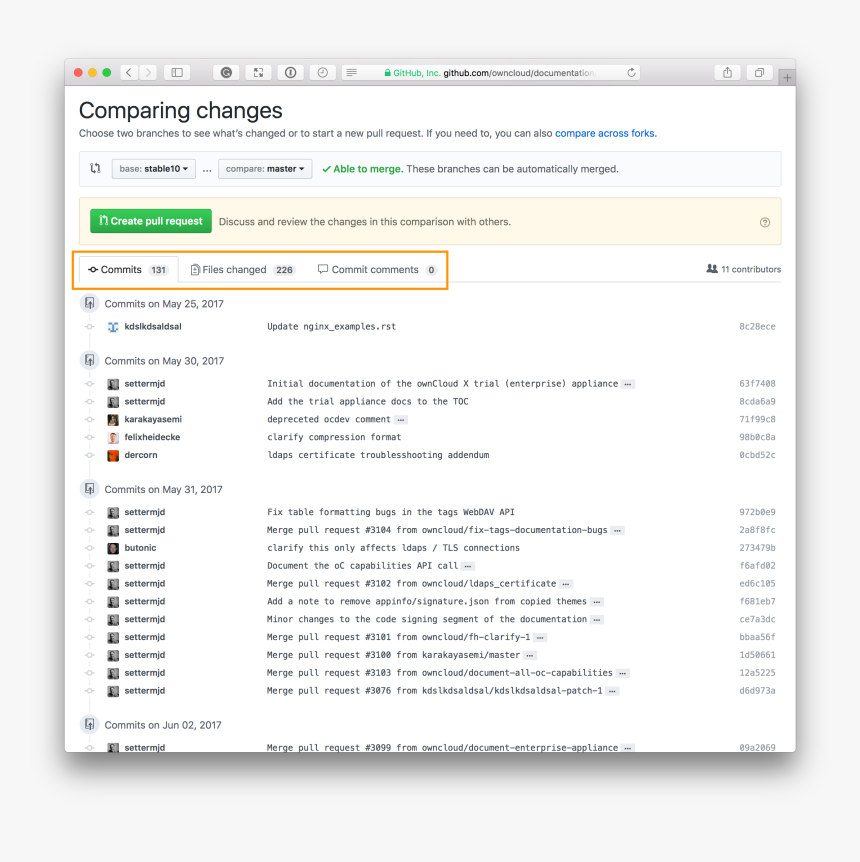
Task: Click the repository icon beside Commits on May 25
Action: (x=89, y=302)
